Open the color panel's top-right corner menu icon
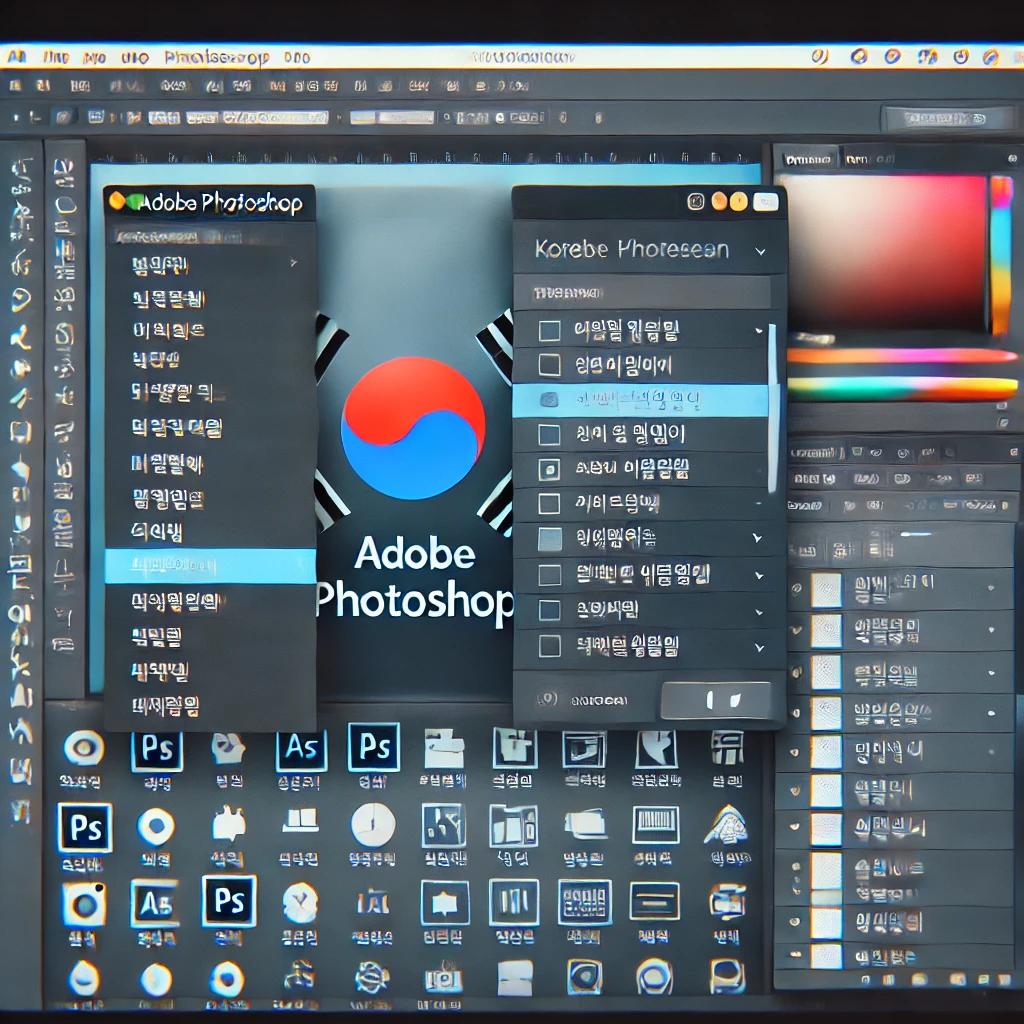Image resolution: width=1024 pixels, height=1024 pixels. (1012, 158)
